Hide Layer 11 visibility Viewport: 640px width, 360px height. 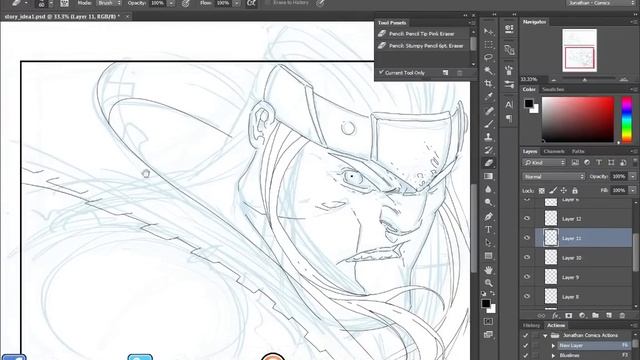click(527, 238)
